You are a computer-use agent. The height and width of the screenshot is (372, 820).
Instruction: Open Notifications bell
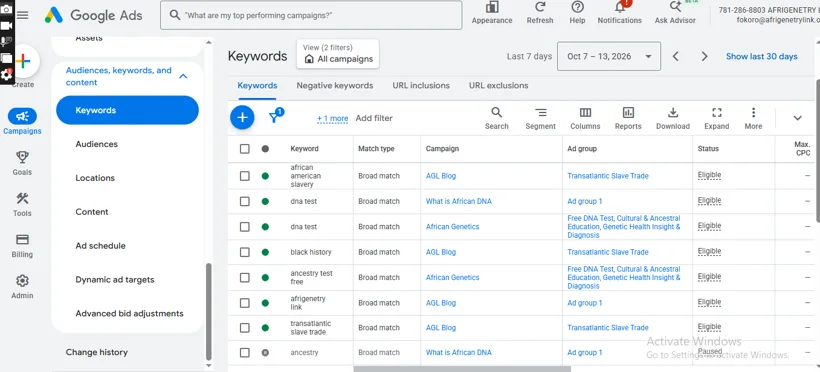[x=620, y=14]
